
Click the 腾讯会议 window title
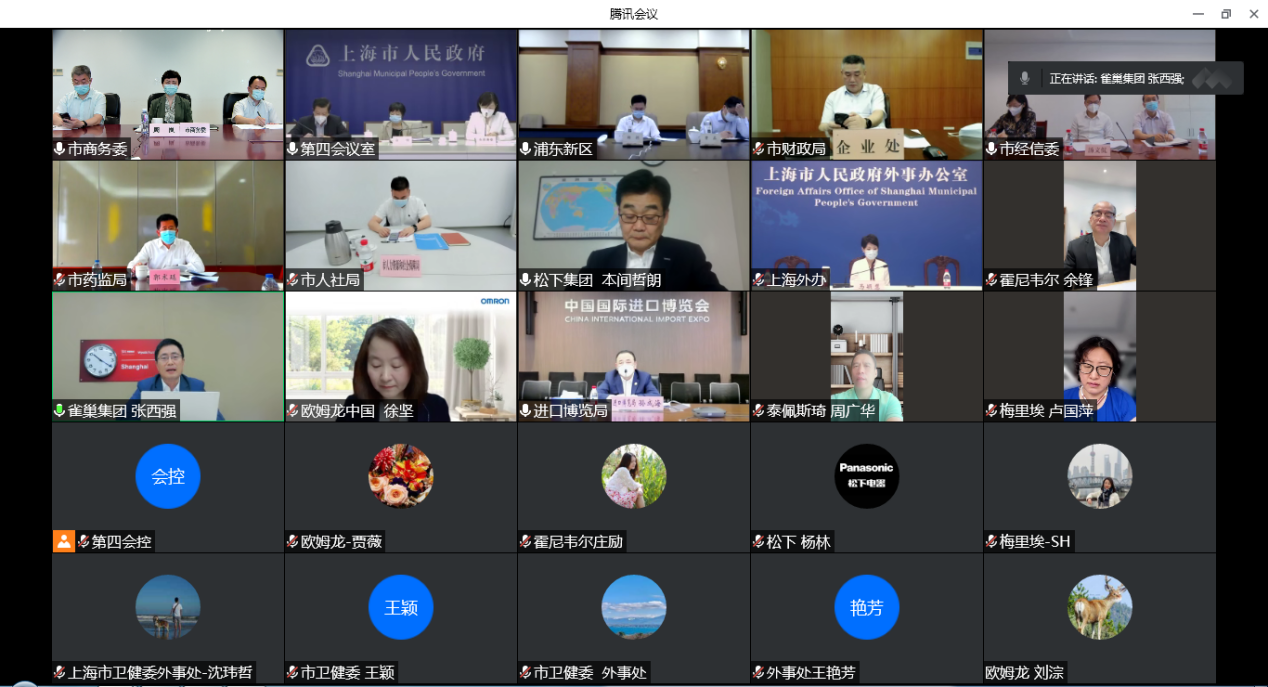click(634, 14)
